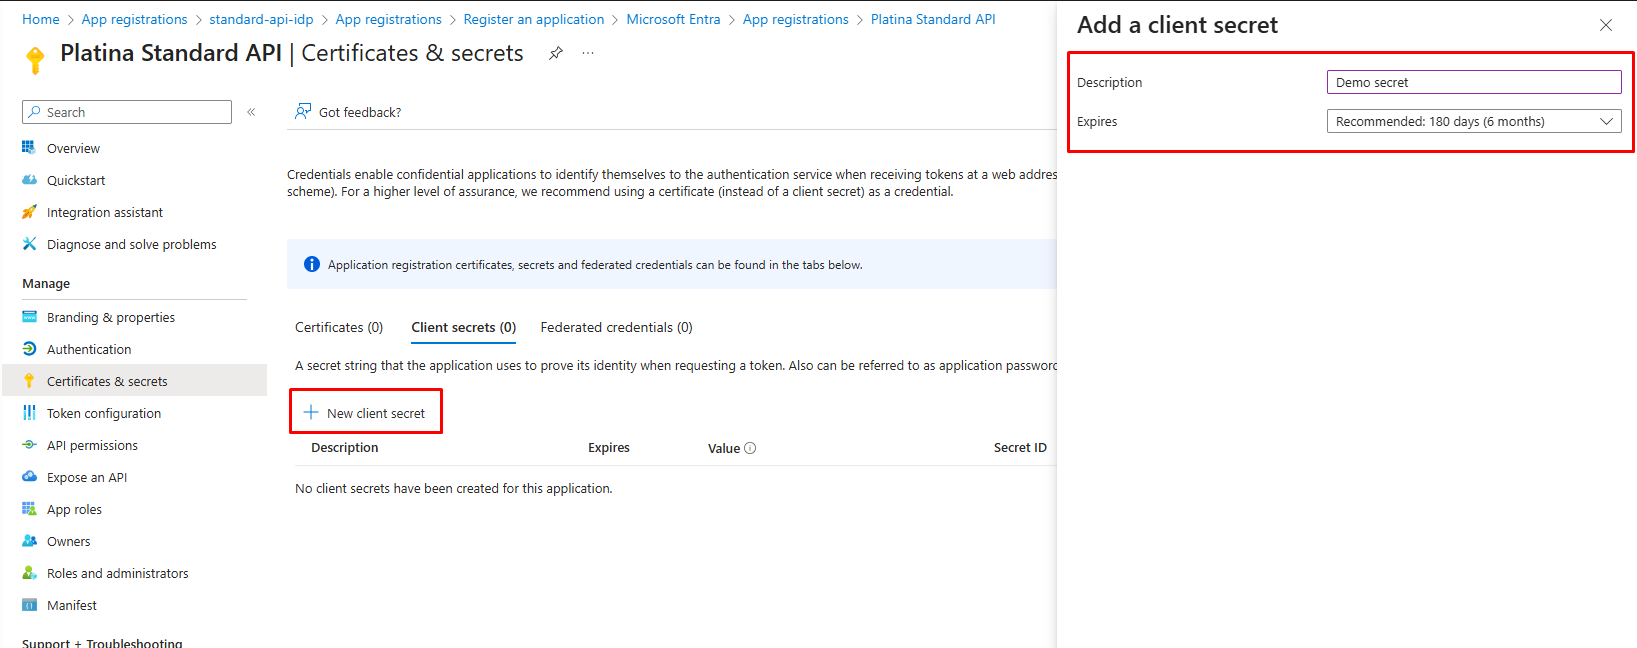Click the info icon next to Value column
The height and width of the screenshot is (648, 1637).
point(750,448)
